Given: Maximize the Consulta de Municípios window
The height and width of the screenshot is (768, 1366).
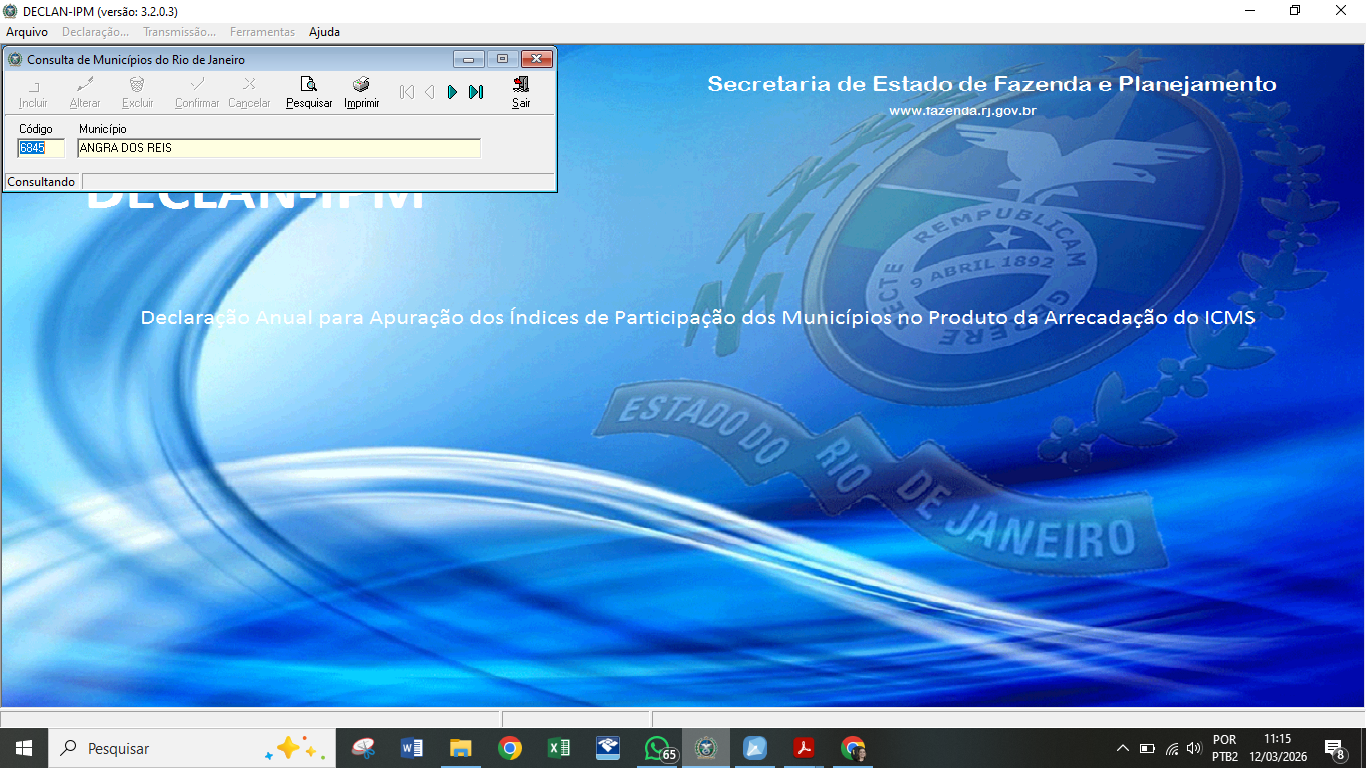Looking at the screenshot, I should click(503, 59).
